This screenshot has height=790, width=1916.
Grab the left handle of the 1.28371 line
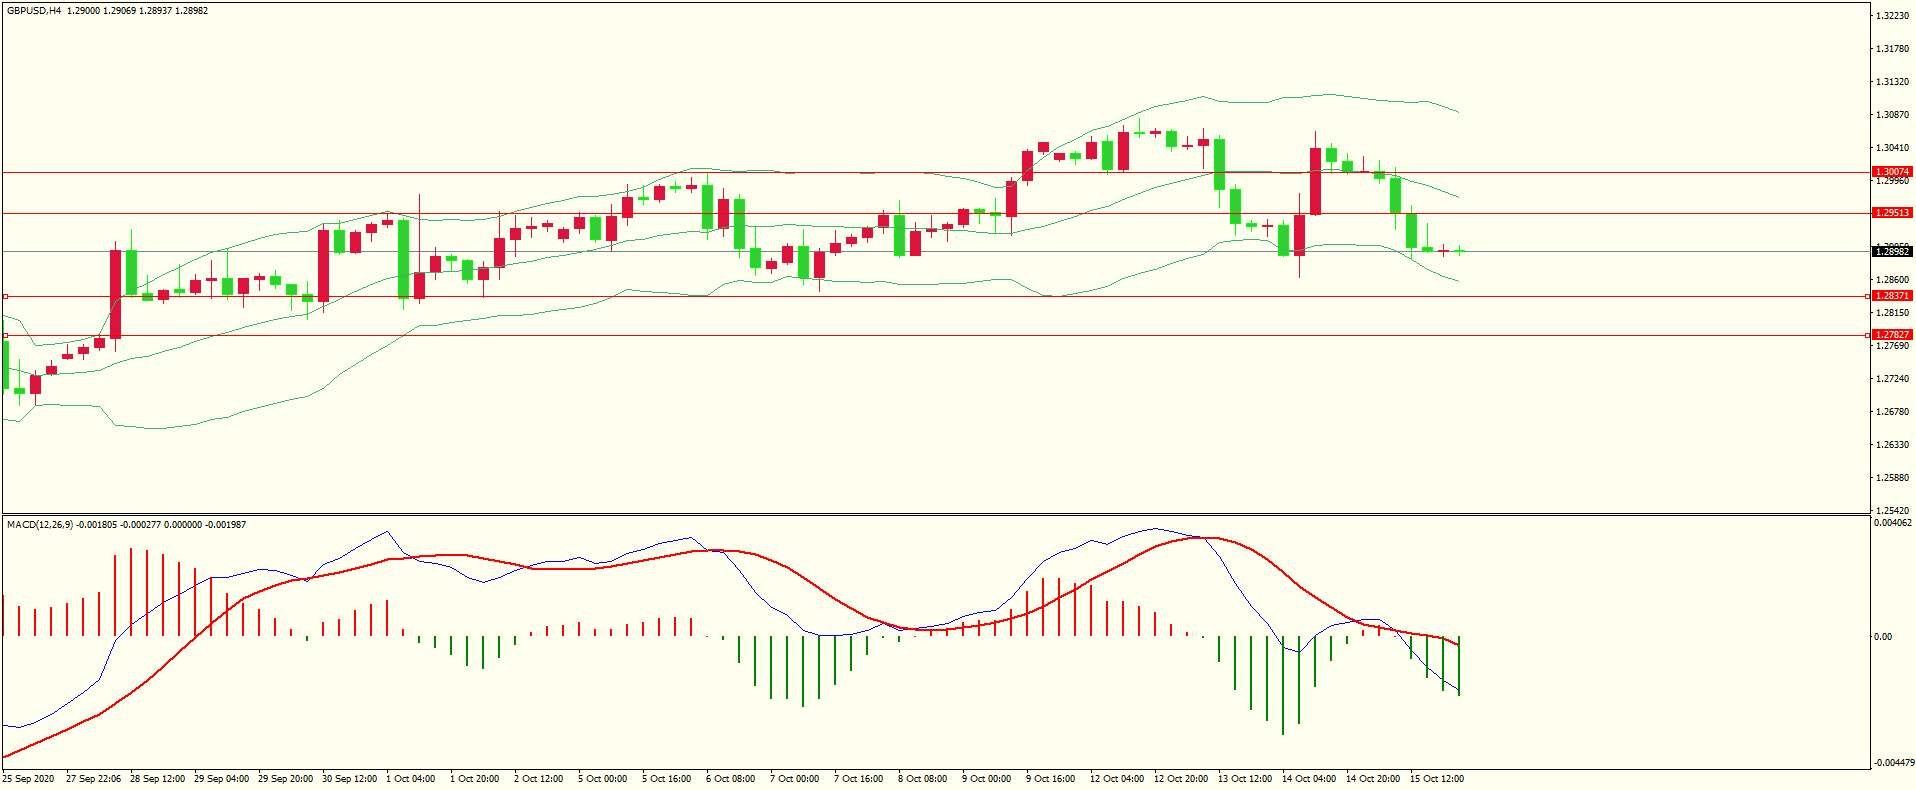coord(5,296)
